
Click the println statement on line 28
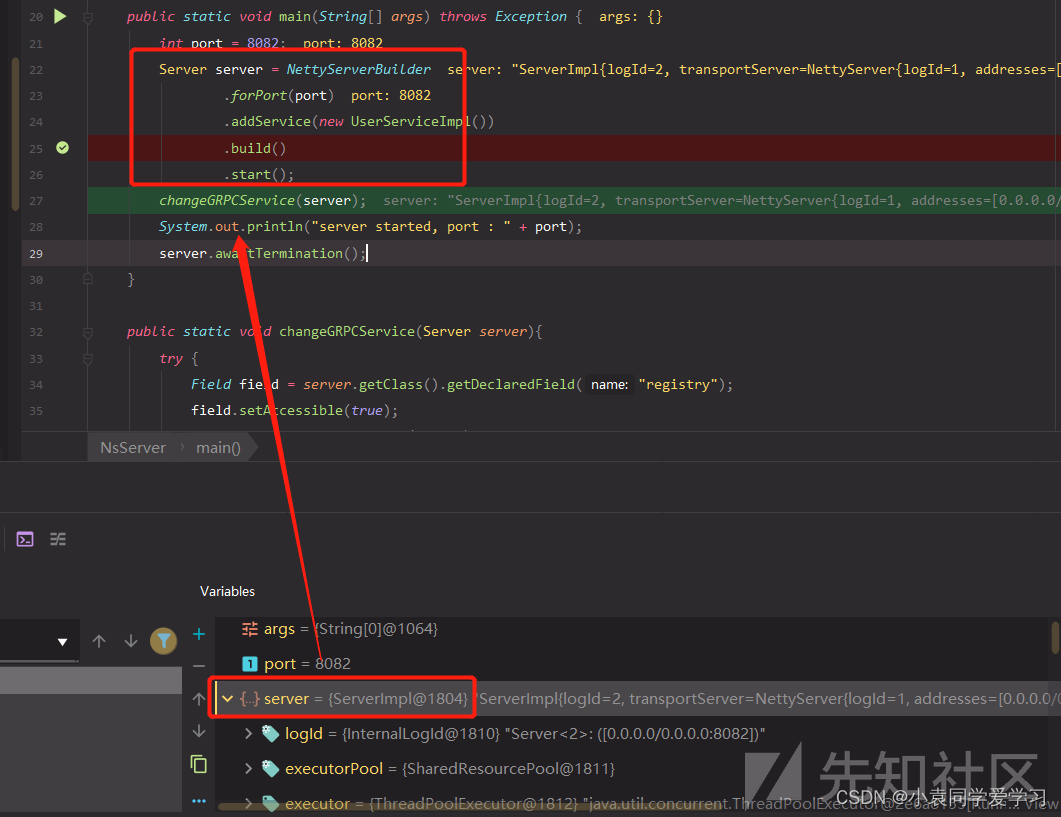369,227
